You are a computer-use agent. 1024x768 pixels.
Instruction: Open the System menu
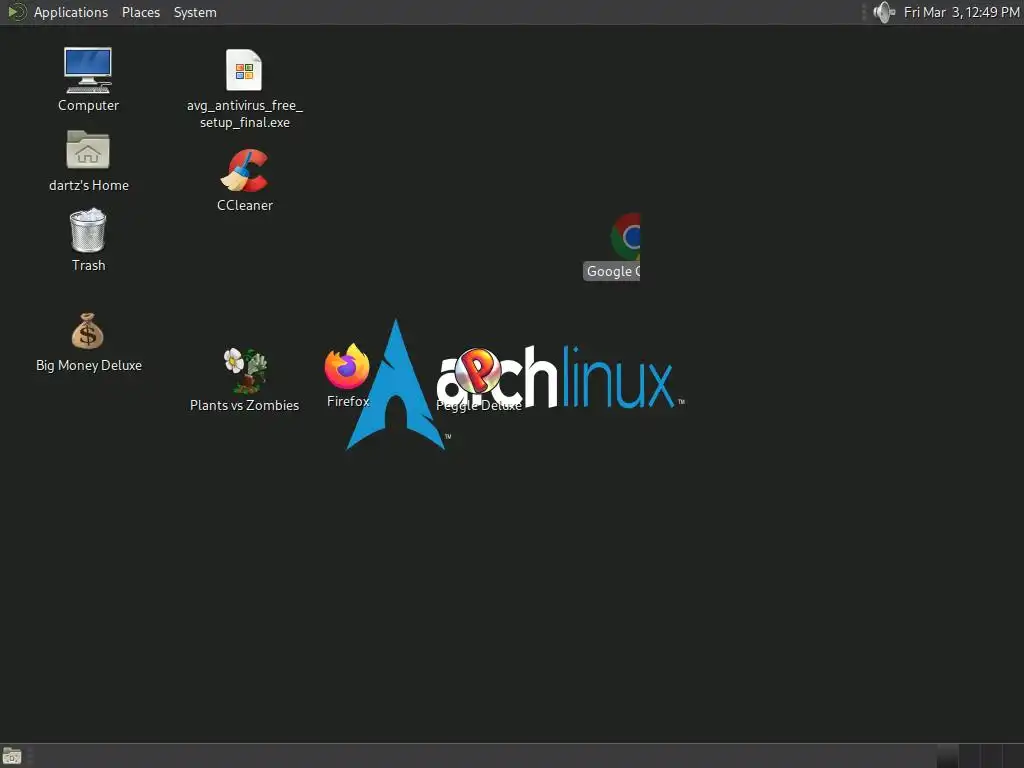click(195, 12)
